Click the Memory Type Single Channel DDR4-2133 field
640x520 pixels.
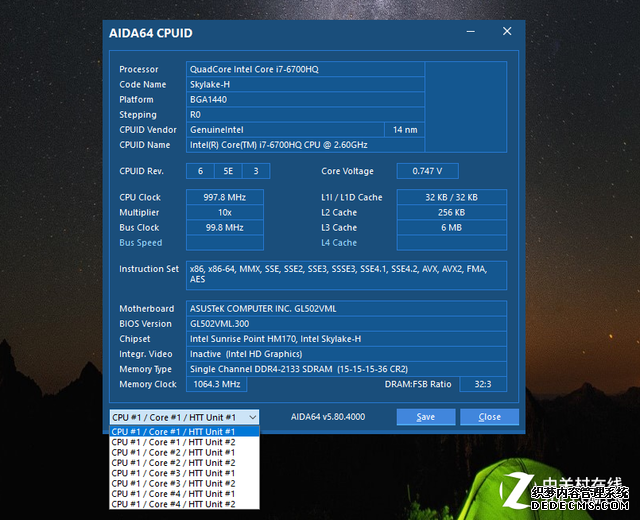pos(347,369)
